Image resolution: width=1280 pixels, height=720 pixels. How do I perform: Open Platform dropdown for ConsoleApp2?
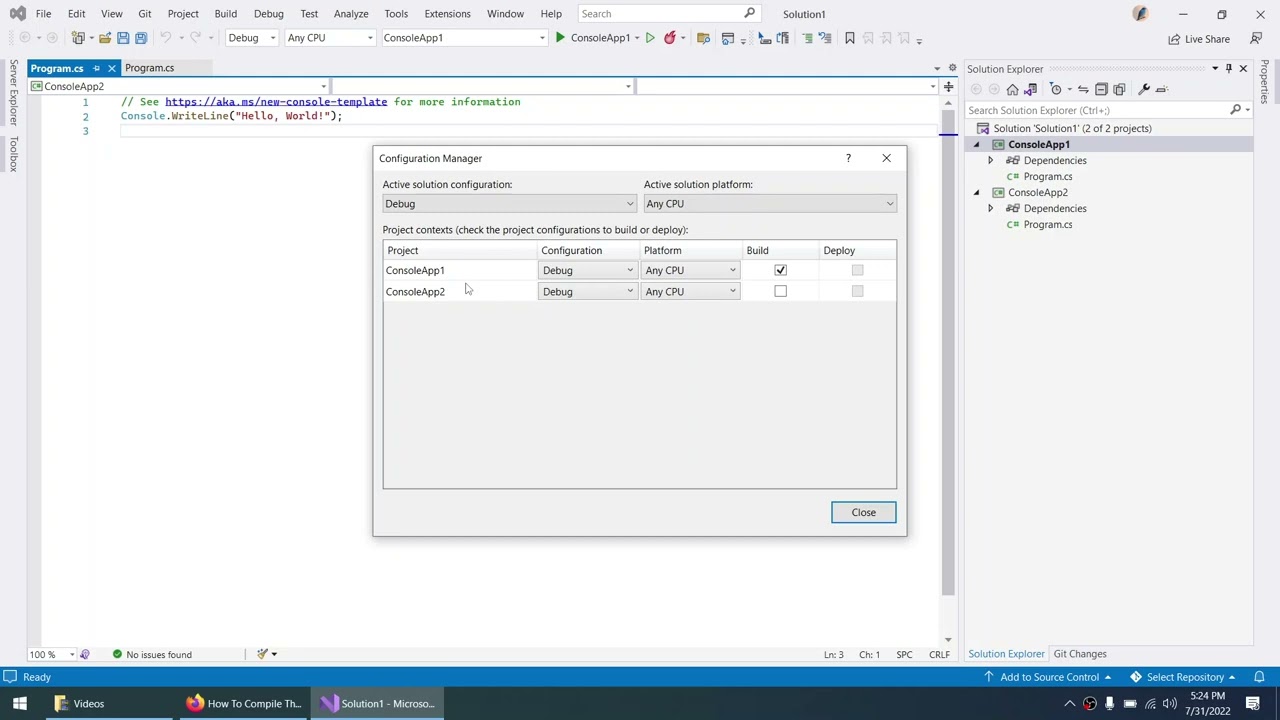coord(691,291)
